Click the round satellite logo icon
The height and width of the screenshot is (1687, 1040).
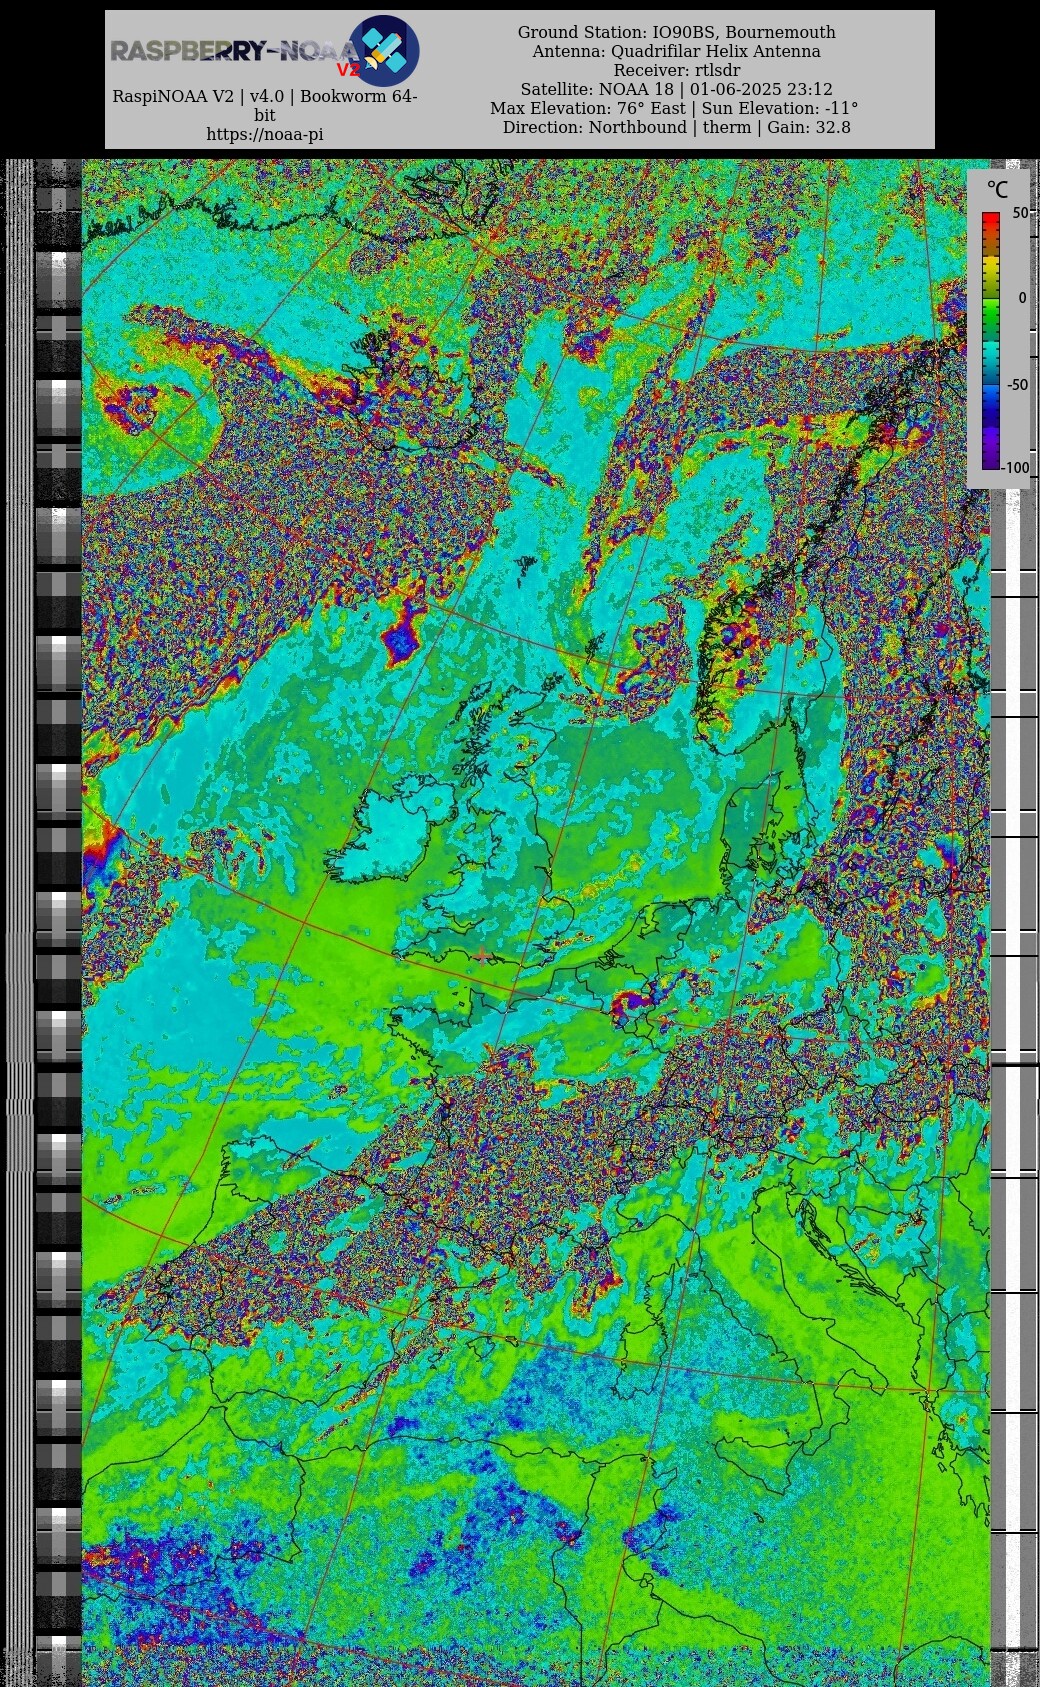point(384,51)
